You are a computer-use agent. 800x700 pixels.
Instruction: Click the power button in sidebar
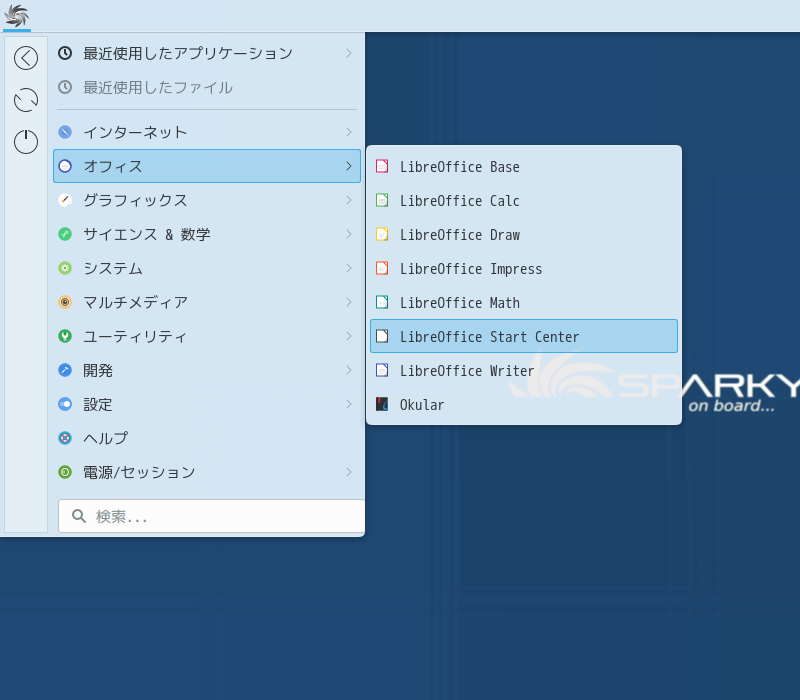tap(26, 142)
